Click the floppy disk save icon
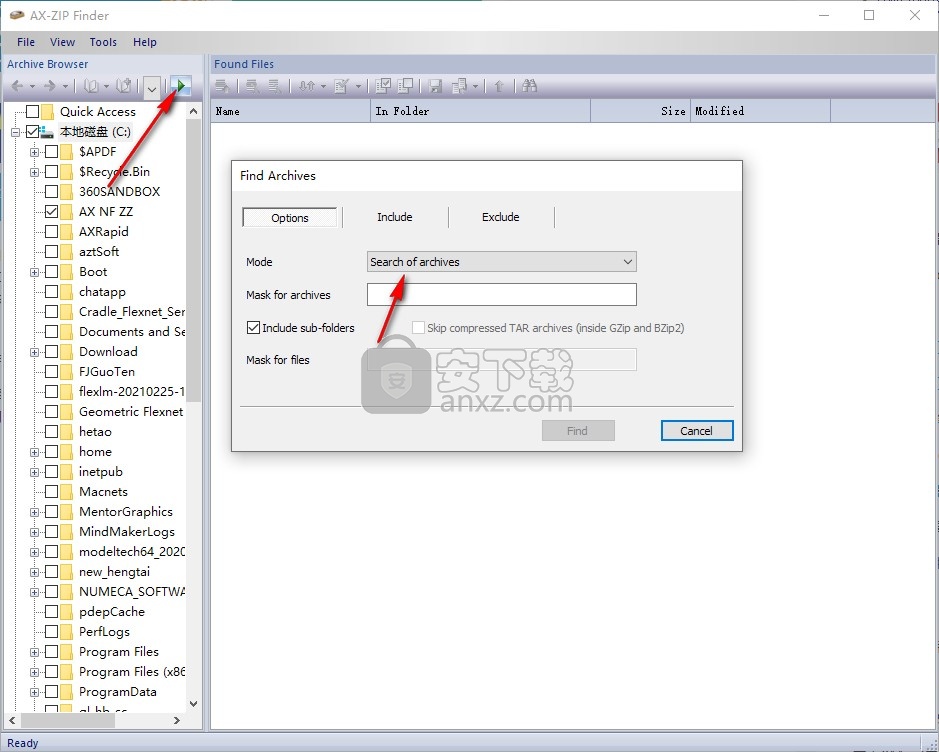Screen dimensions: 939x752 pyautogui.click(x=435, y=87)
